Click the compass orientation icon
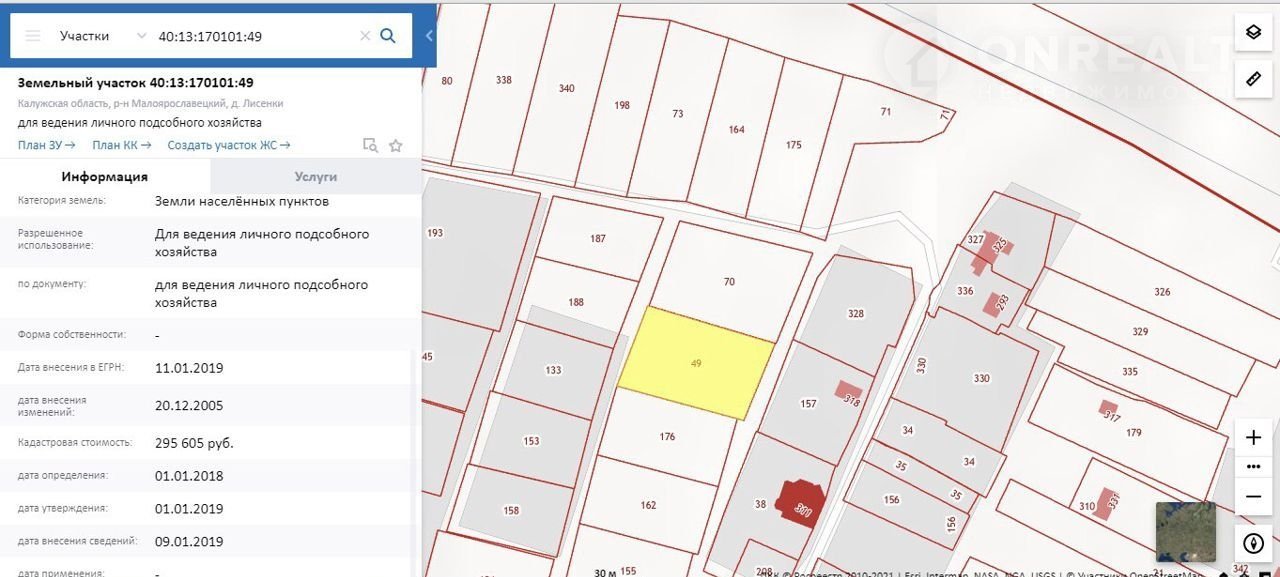Screen dimensions: 1280x577 tap(1253, 544)
